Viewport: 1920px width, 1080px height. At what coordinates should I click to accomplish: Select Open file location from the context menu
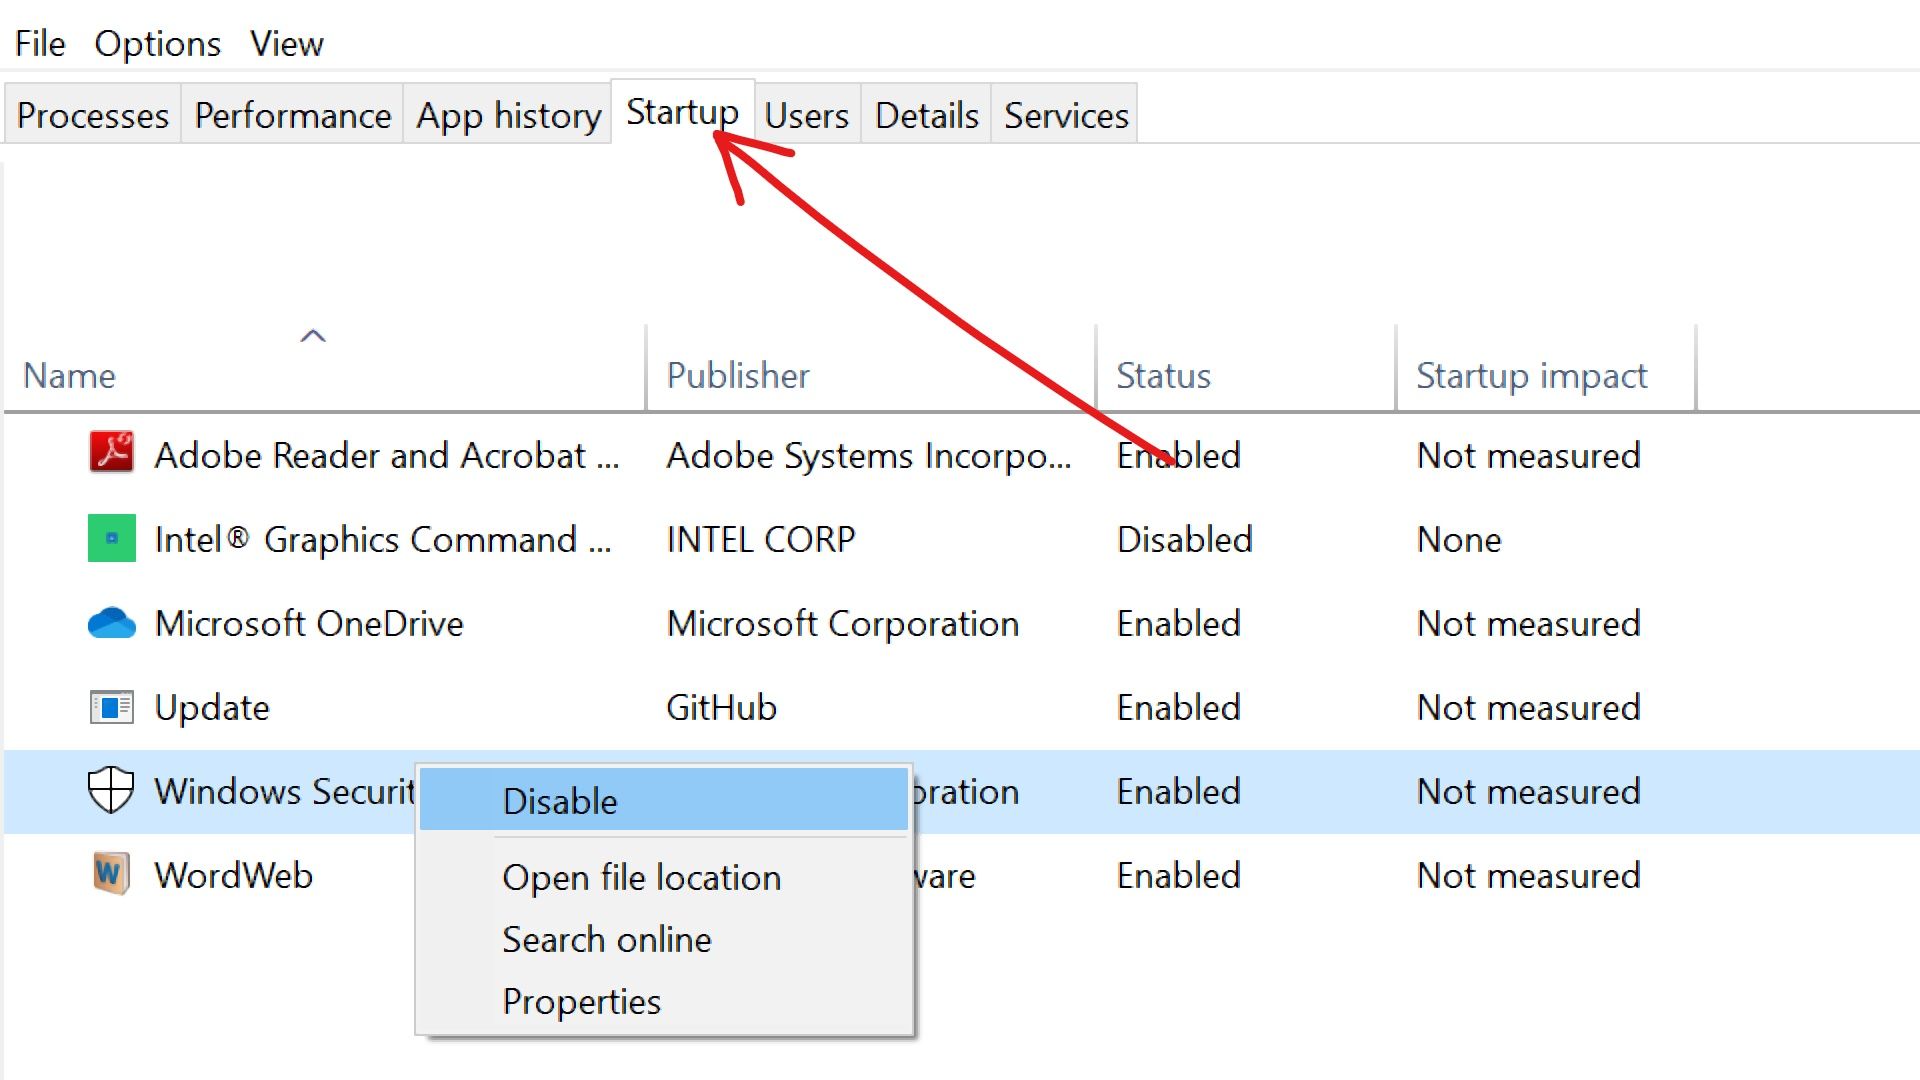click(x=641, y=877)
